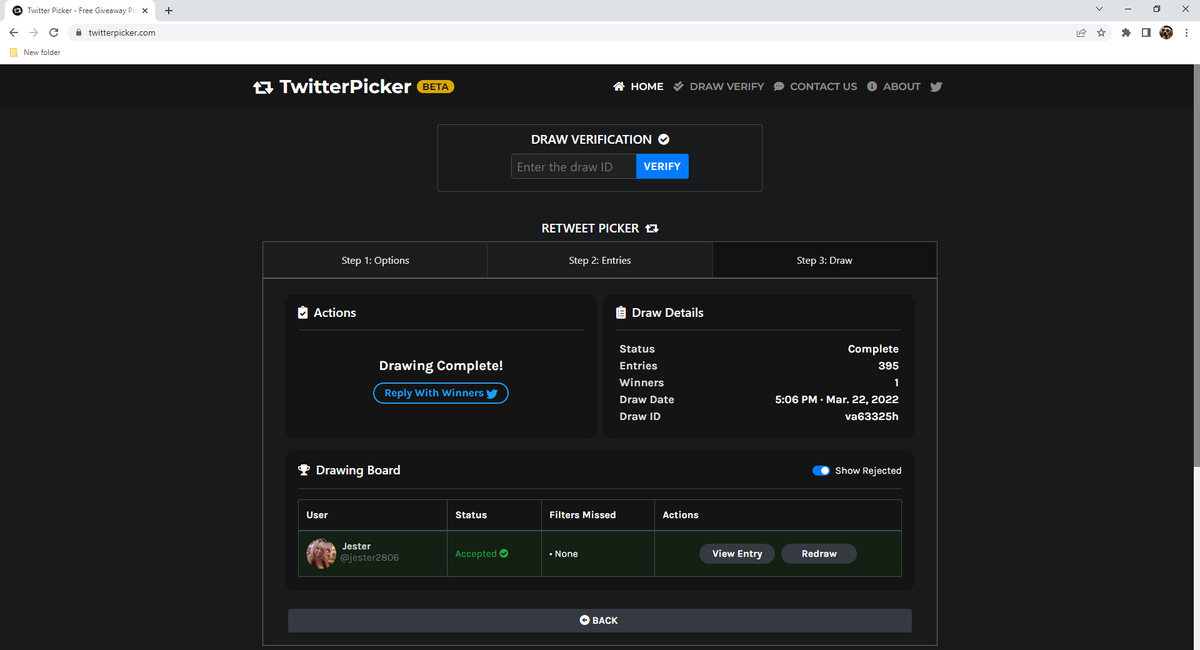Screen dimensions: 1200x650
Task: Click Reply With Winners button
Action: (441, 393)
